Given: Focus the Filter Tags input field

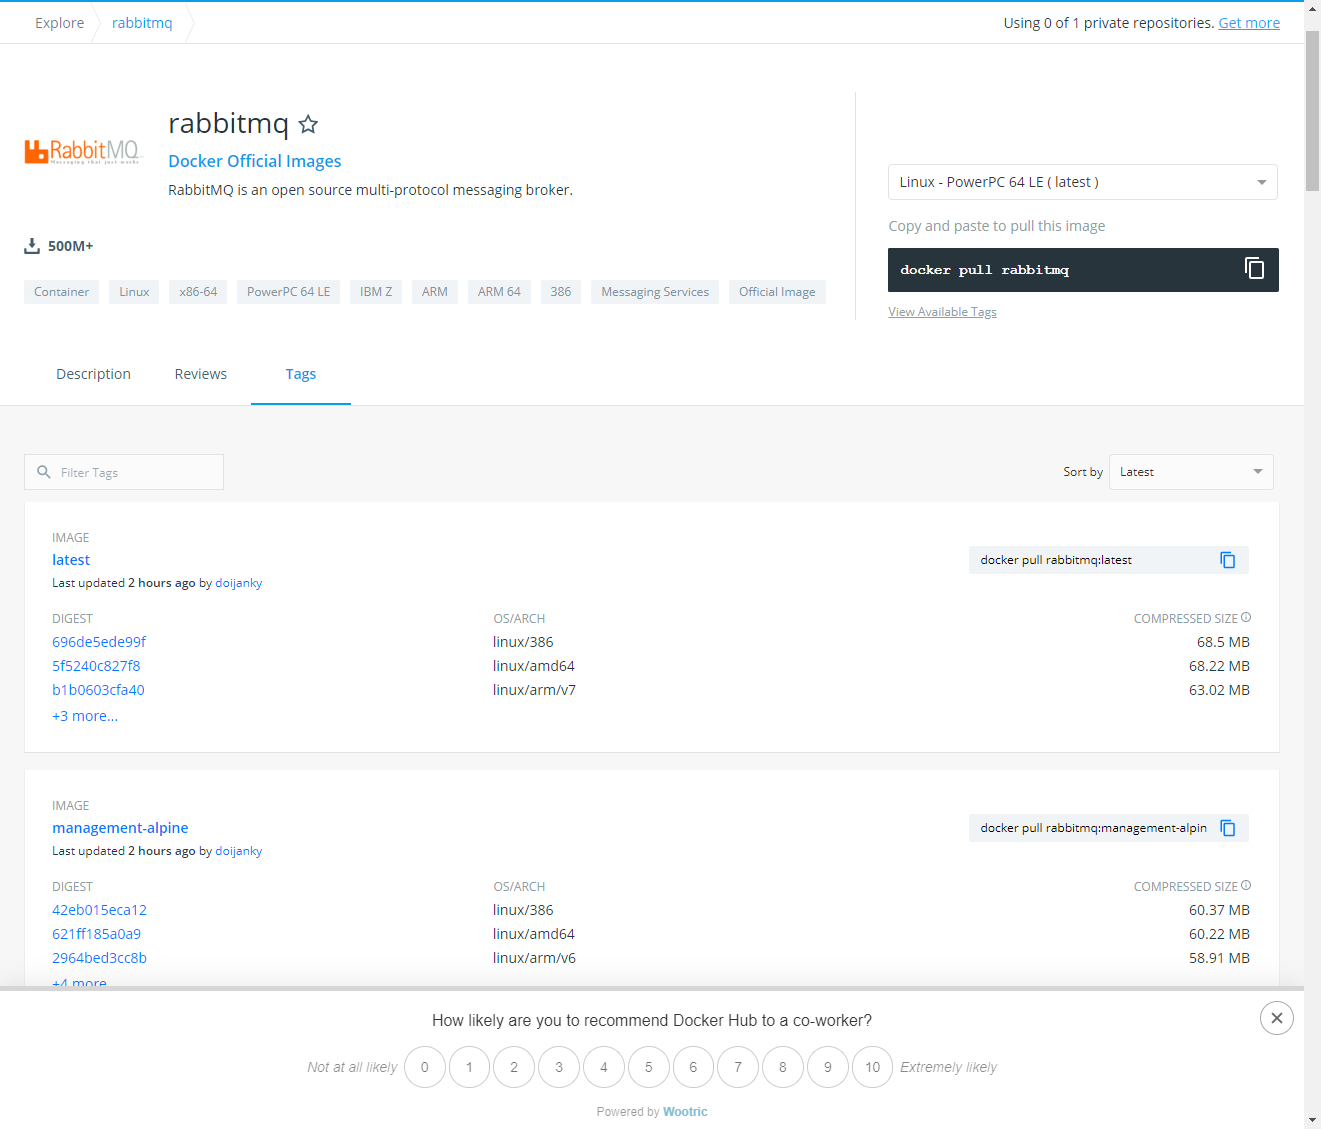Looking at the screenshot, I should [x=124, y=472].
